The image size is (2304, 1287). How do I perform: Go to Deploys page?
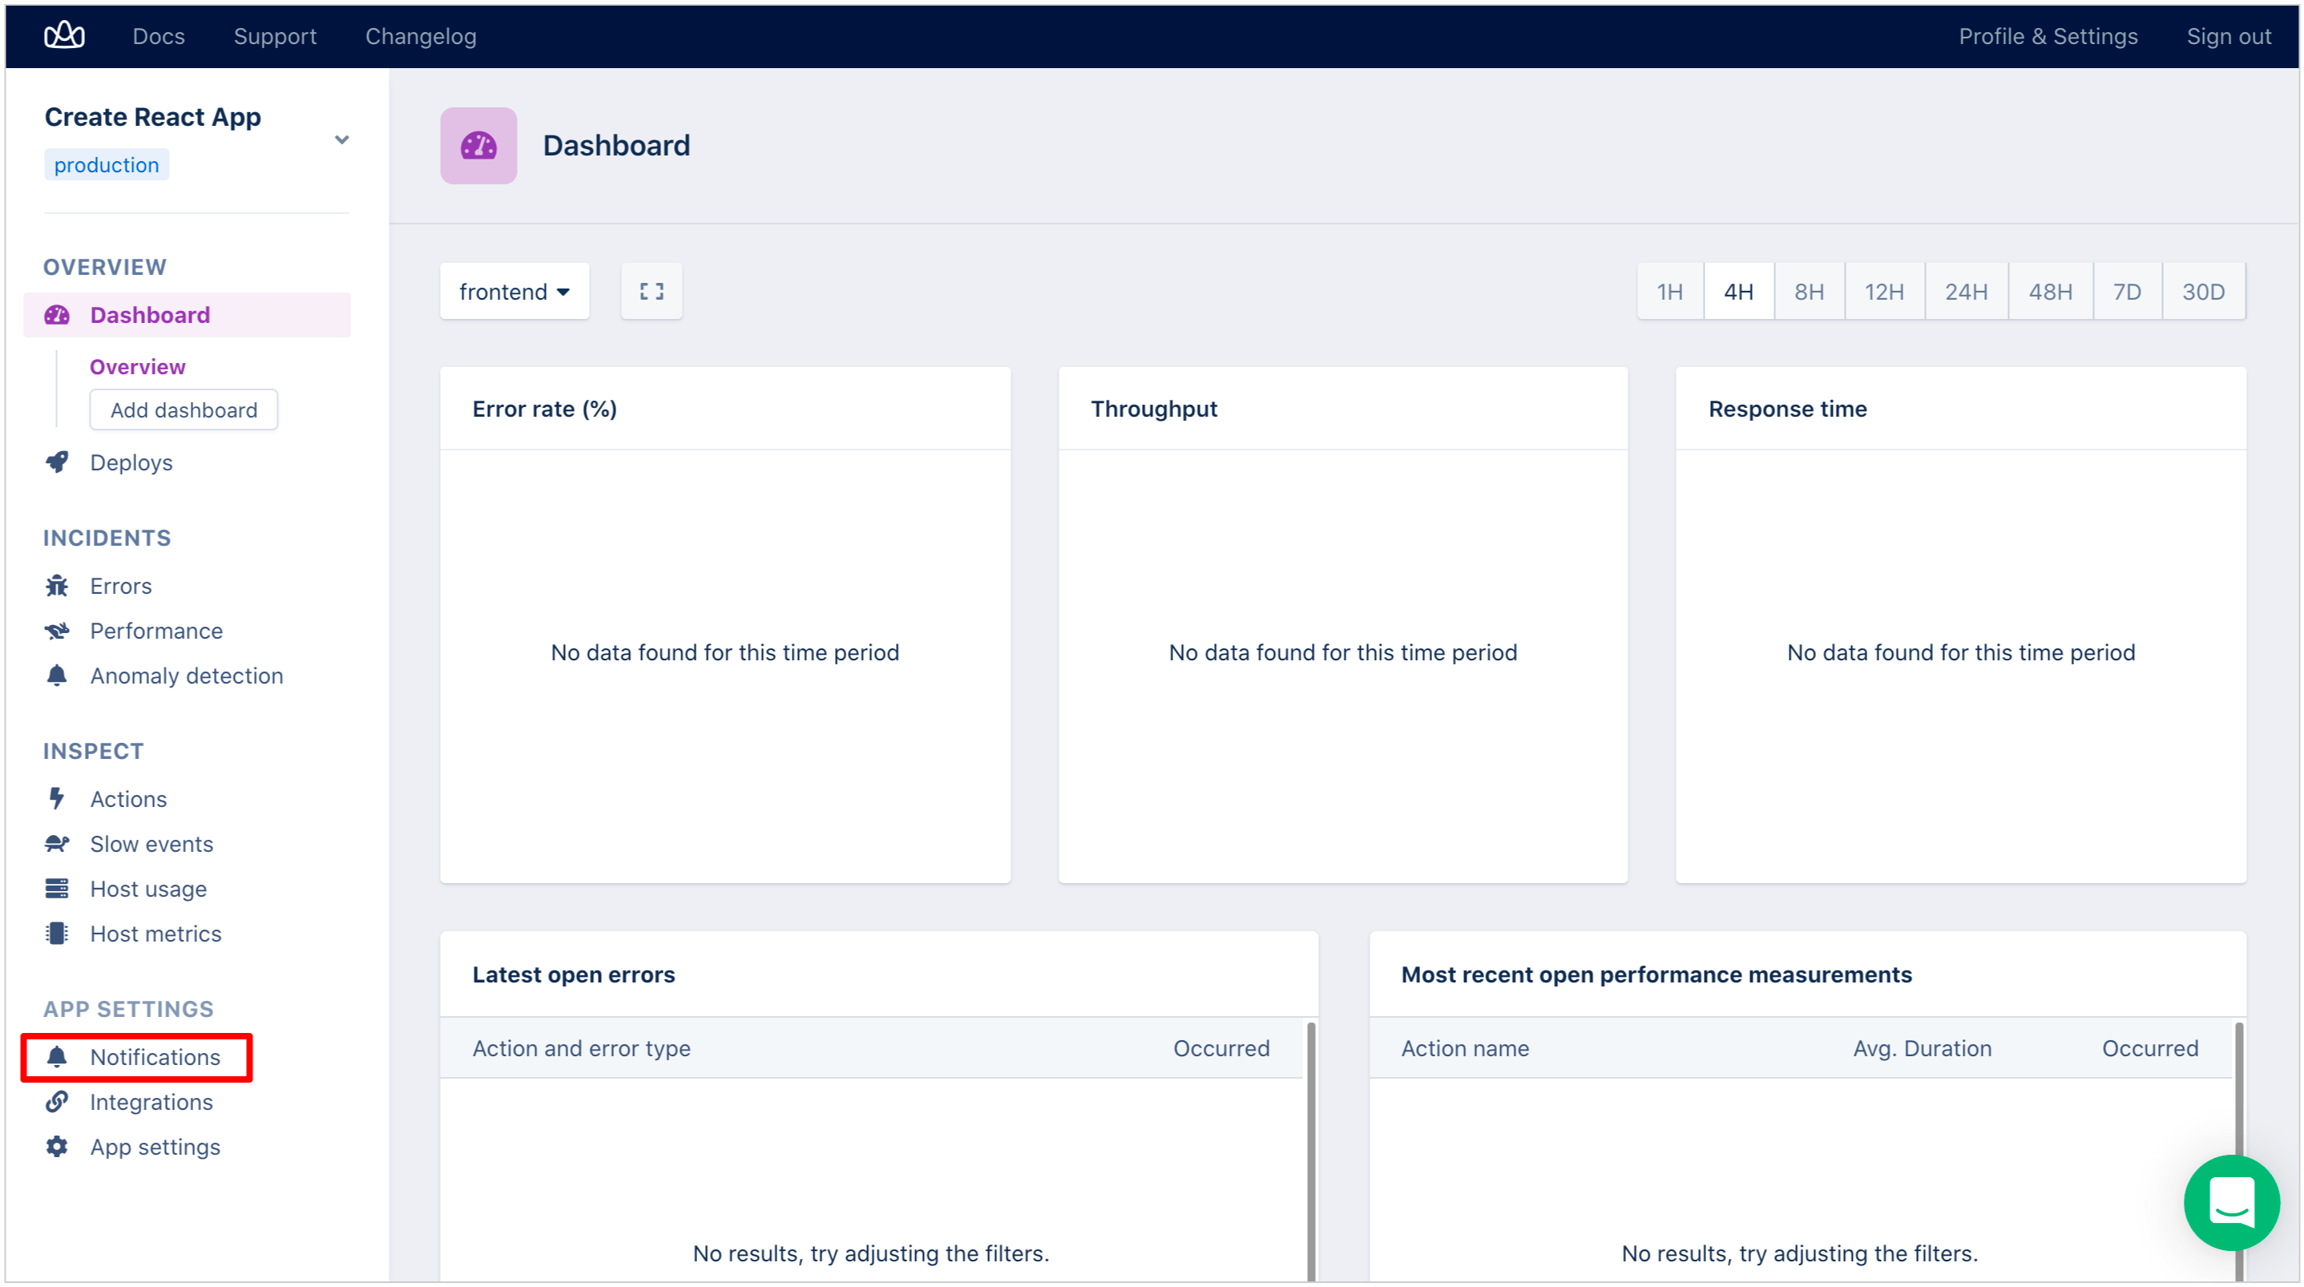point(131,462)
